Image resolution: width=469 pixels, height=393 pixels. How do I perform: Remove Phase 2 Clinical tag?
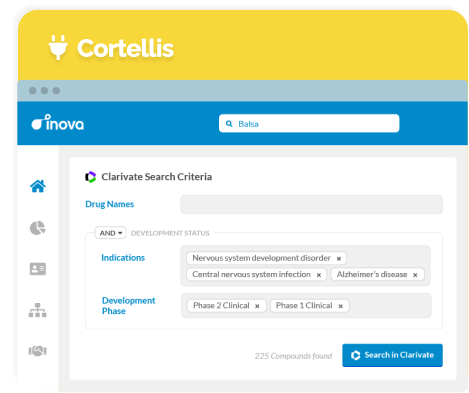pyautogui.click(x=257, y=306)
